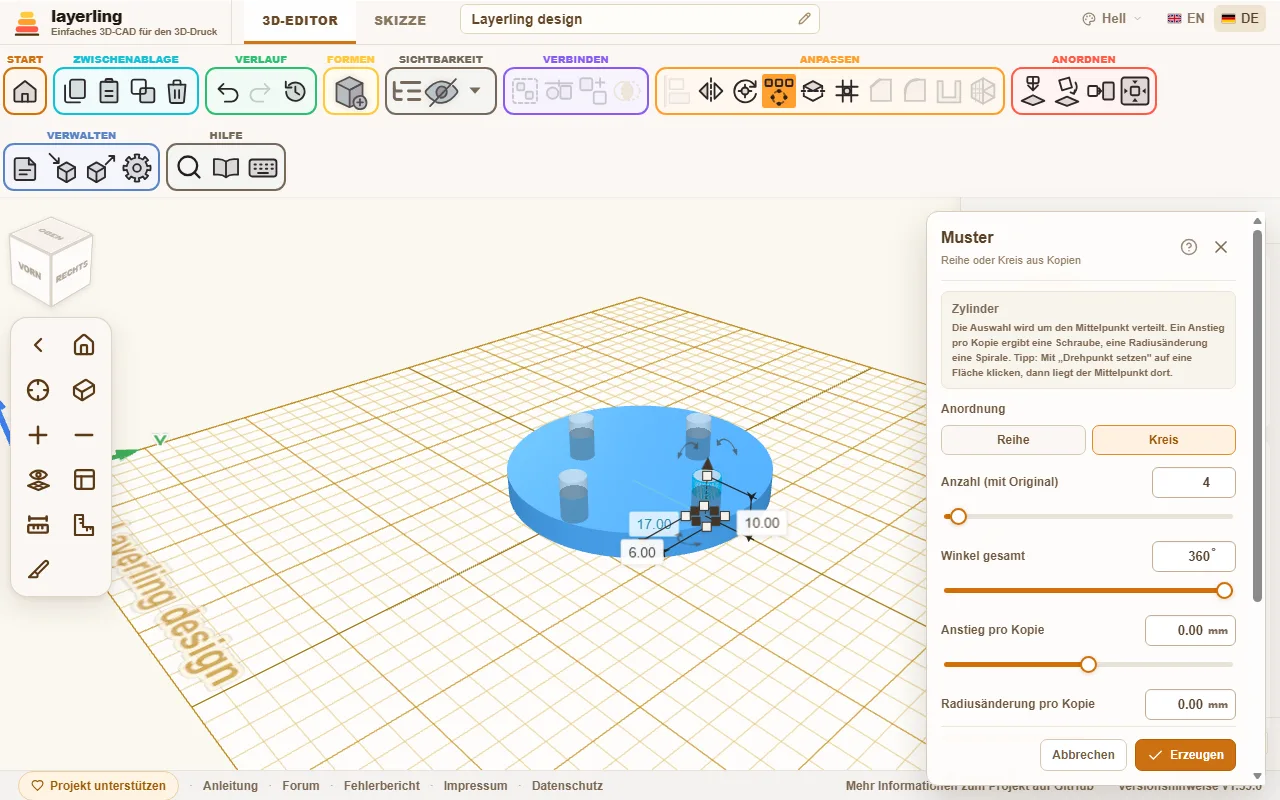Click the Erzeugen button
Screen dimensions: 1280x800
[x=1186, y=755]
